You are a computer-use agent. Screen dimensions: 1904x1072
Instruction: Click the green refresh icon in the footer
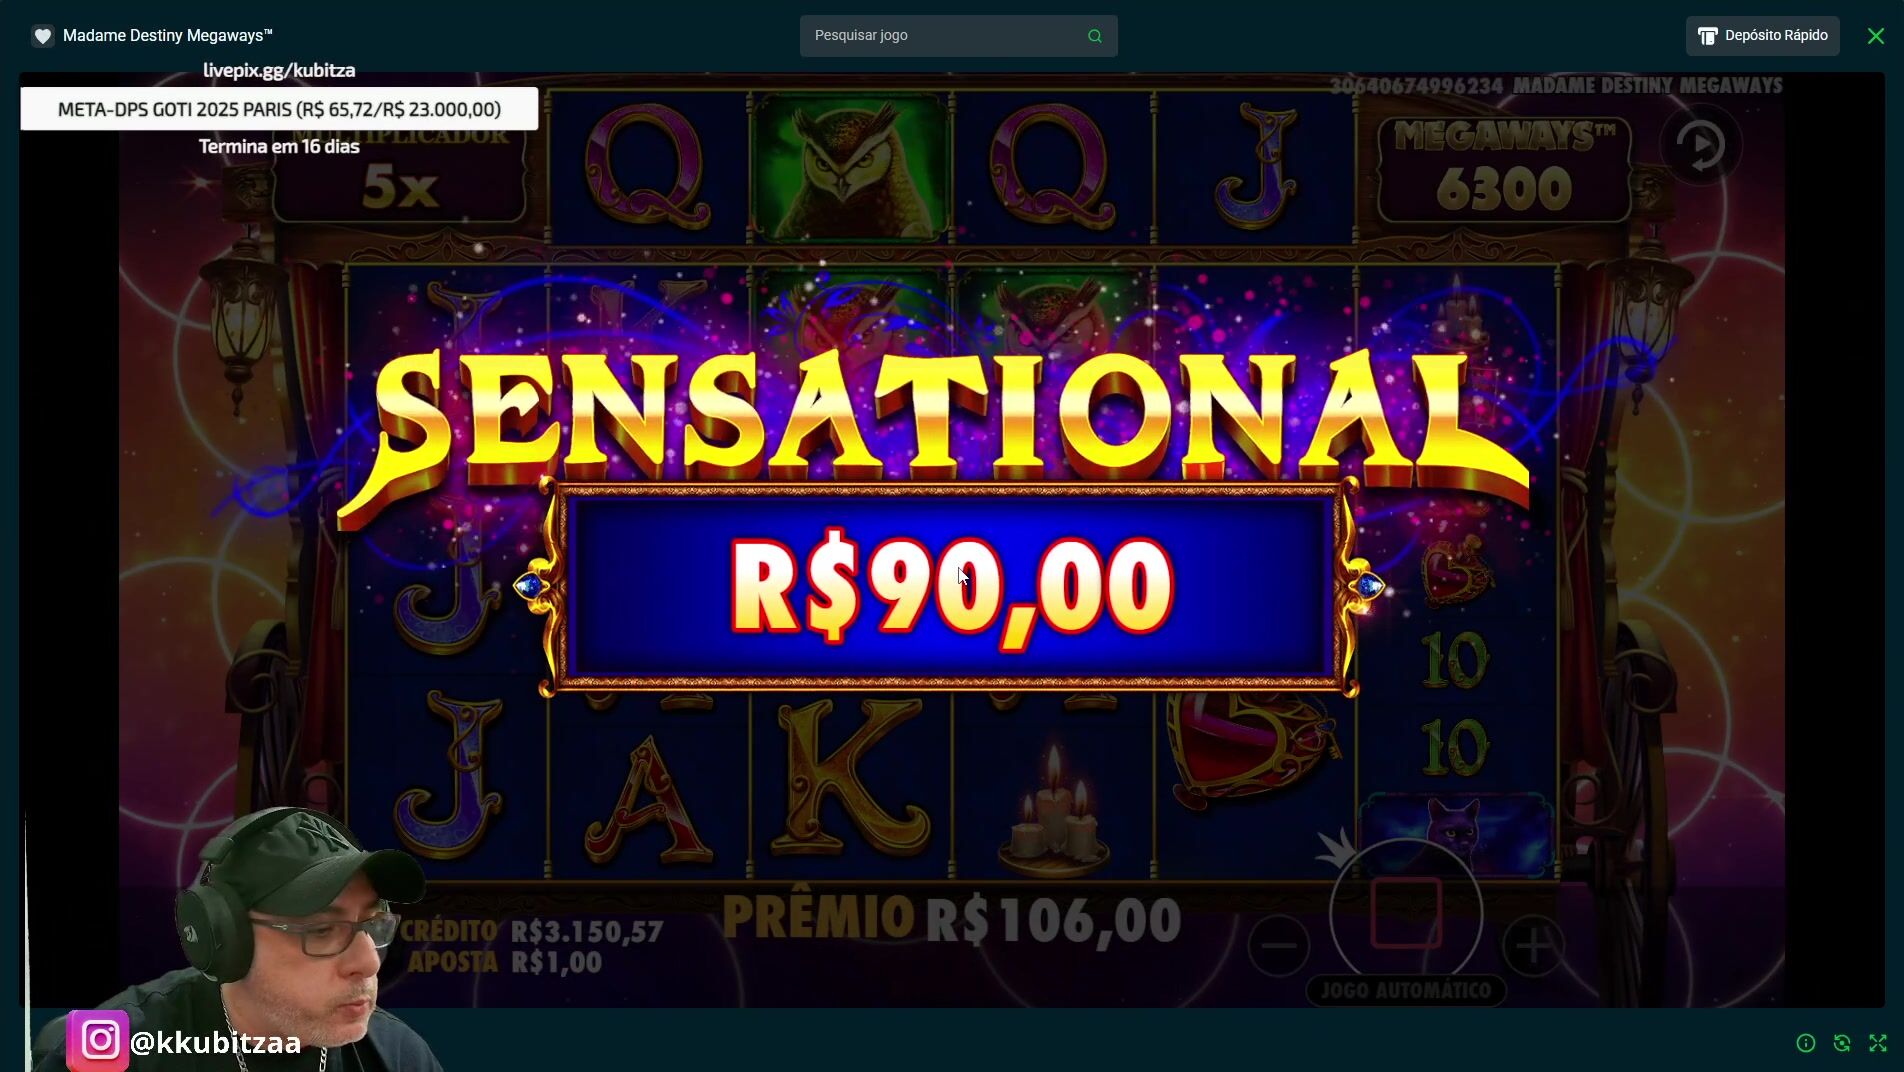[1842, 1043]
